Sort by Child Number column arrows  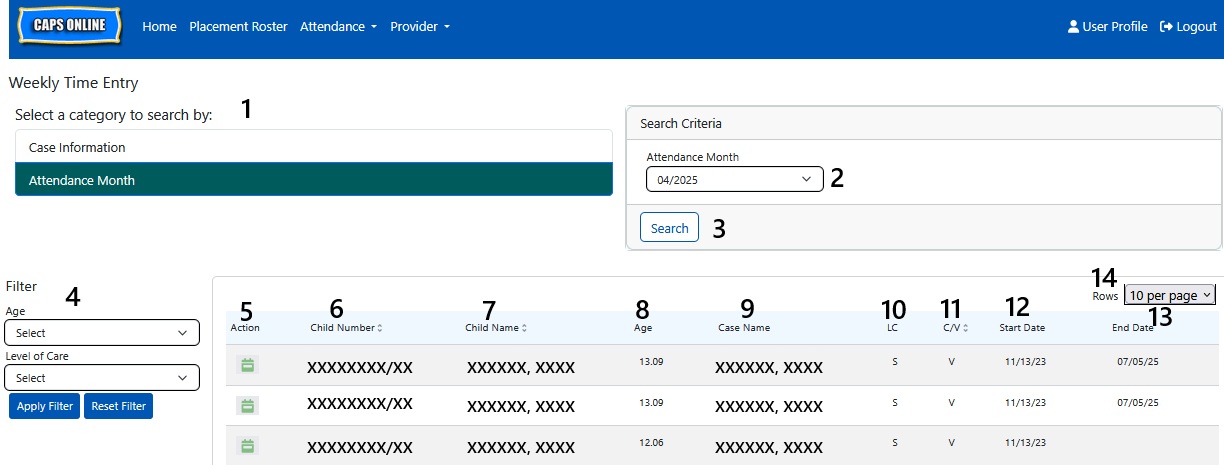[380, 328]
